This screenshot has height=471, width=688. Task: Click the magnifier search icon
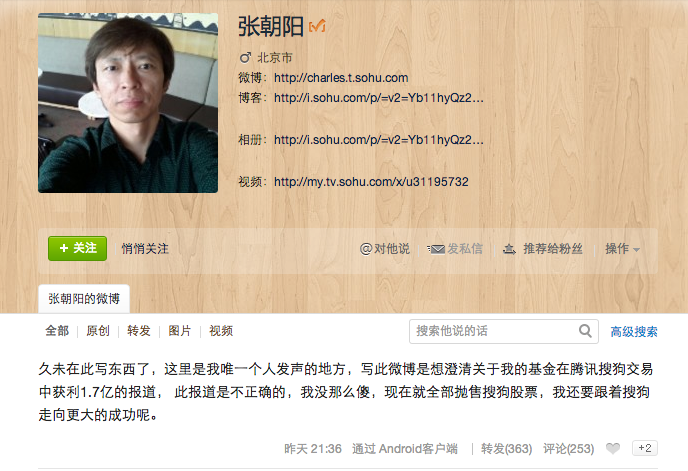coord(585,331)
